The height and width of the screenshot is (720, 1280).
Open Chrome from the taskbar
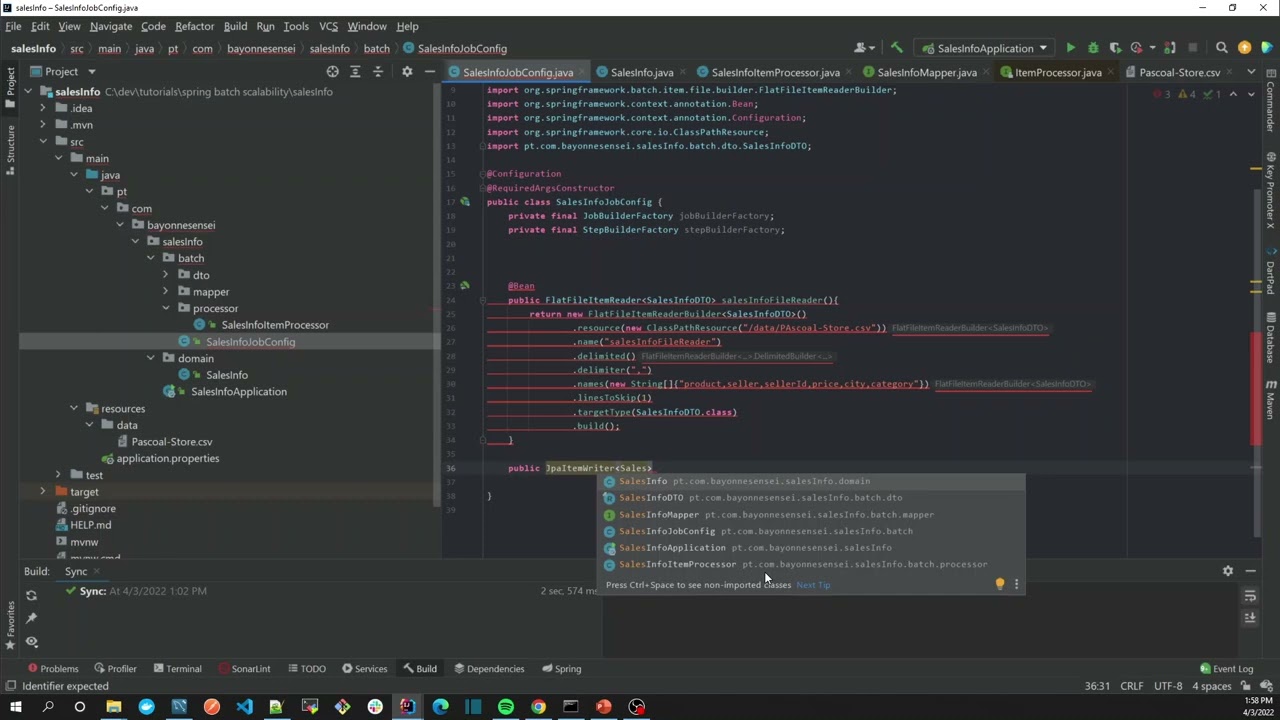[538, 707]
